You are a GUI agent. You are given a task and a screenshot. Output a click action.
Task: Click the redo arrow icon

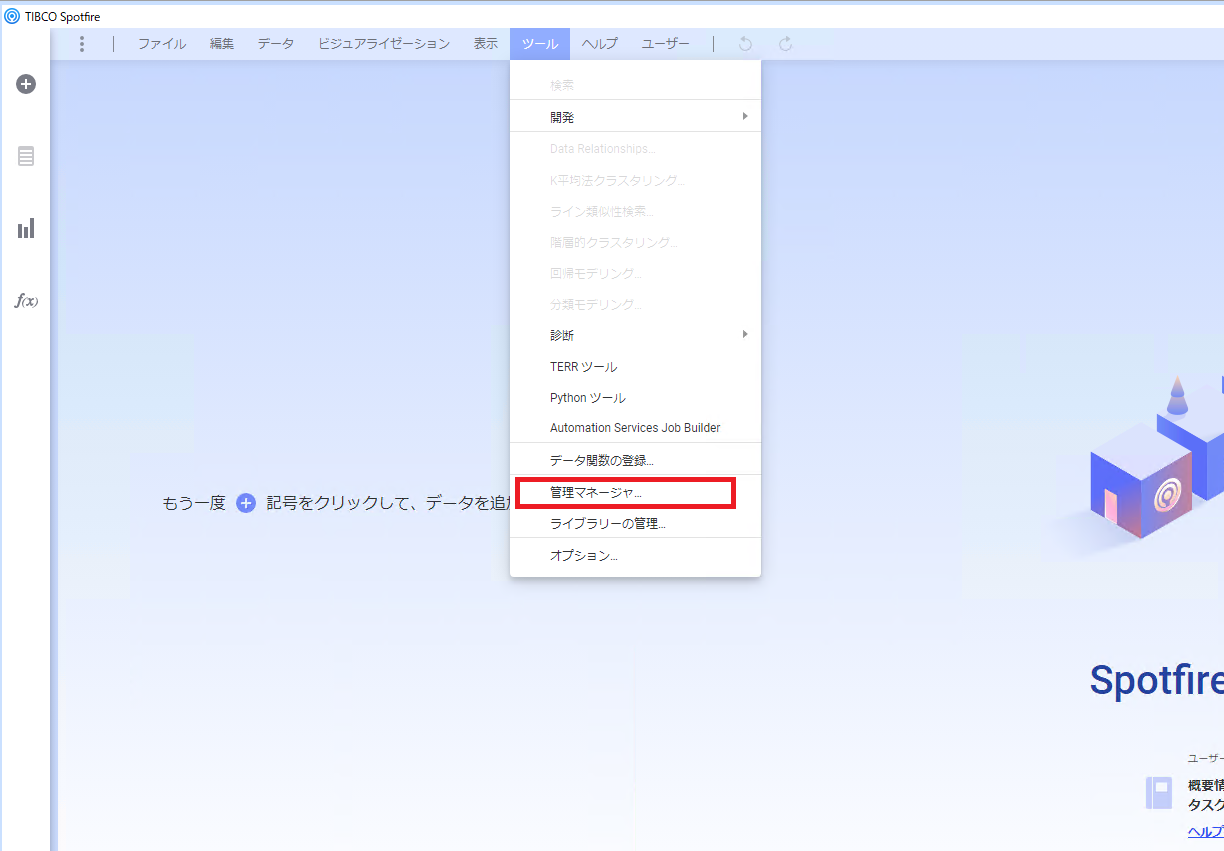coord(786,44)
